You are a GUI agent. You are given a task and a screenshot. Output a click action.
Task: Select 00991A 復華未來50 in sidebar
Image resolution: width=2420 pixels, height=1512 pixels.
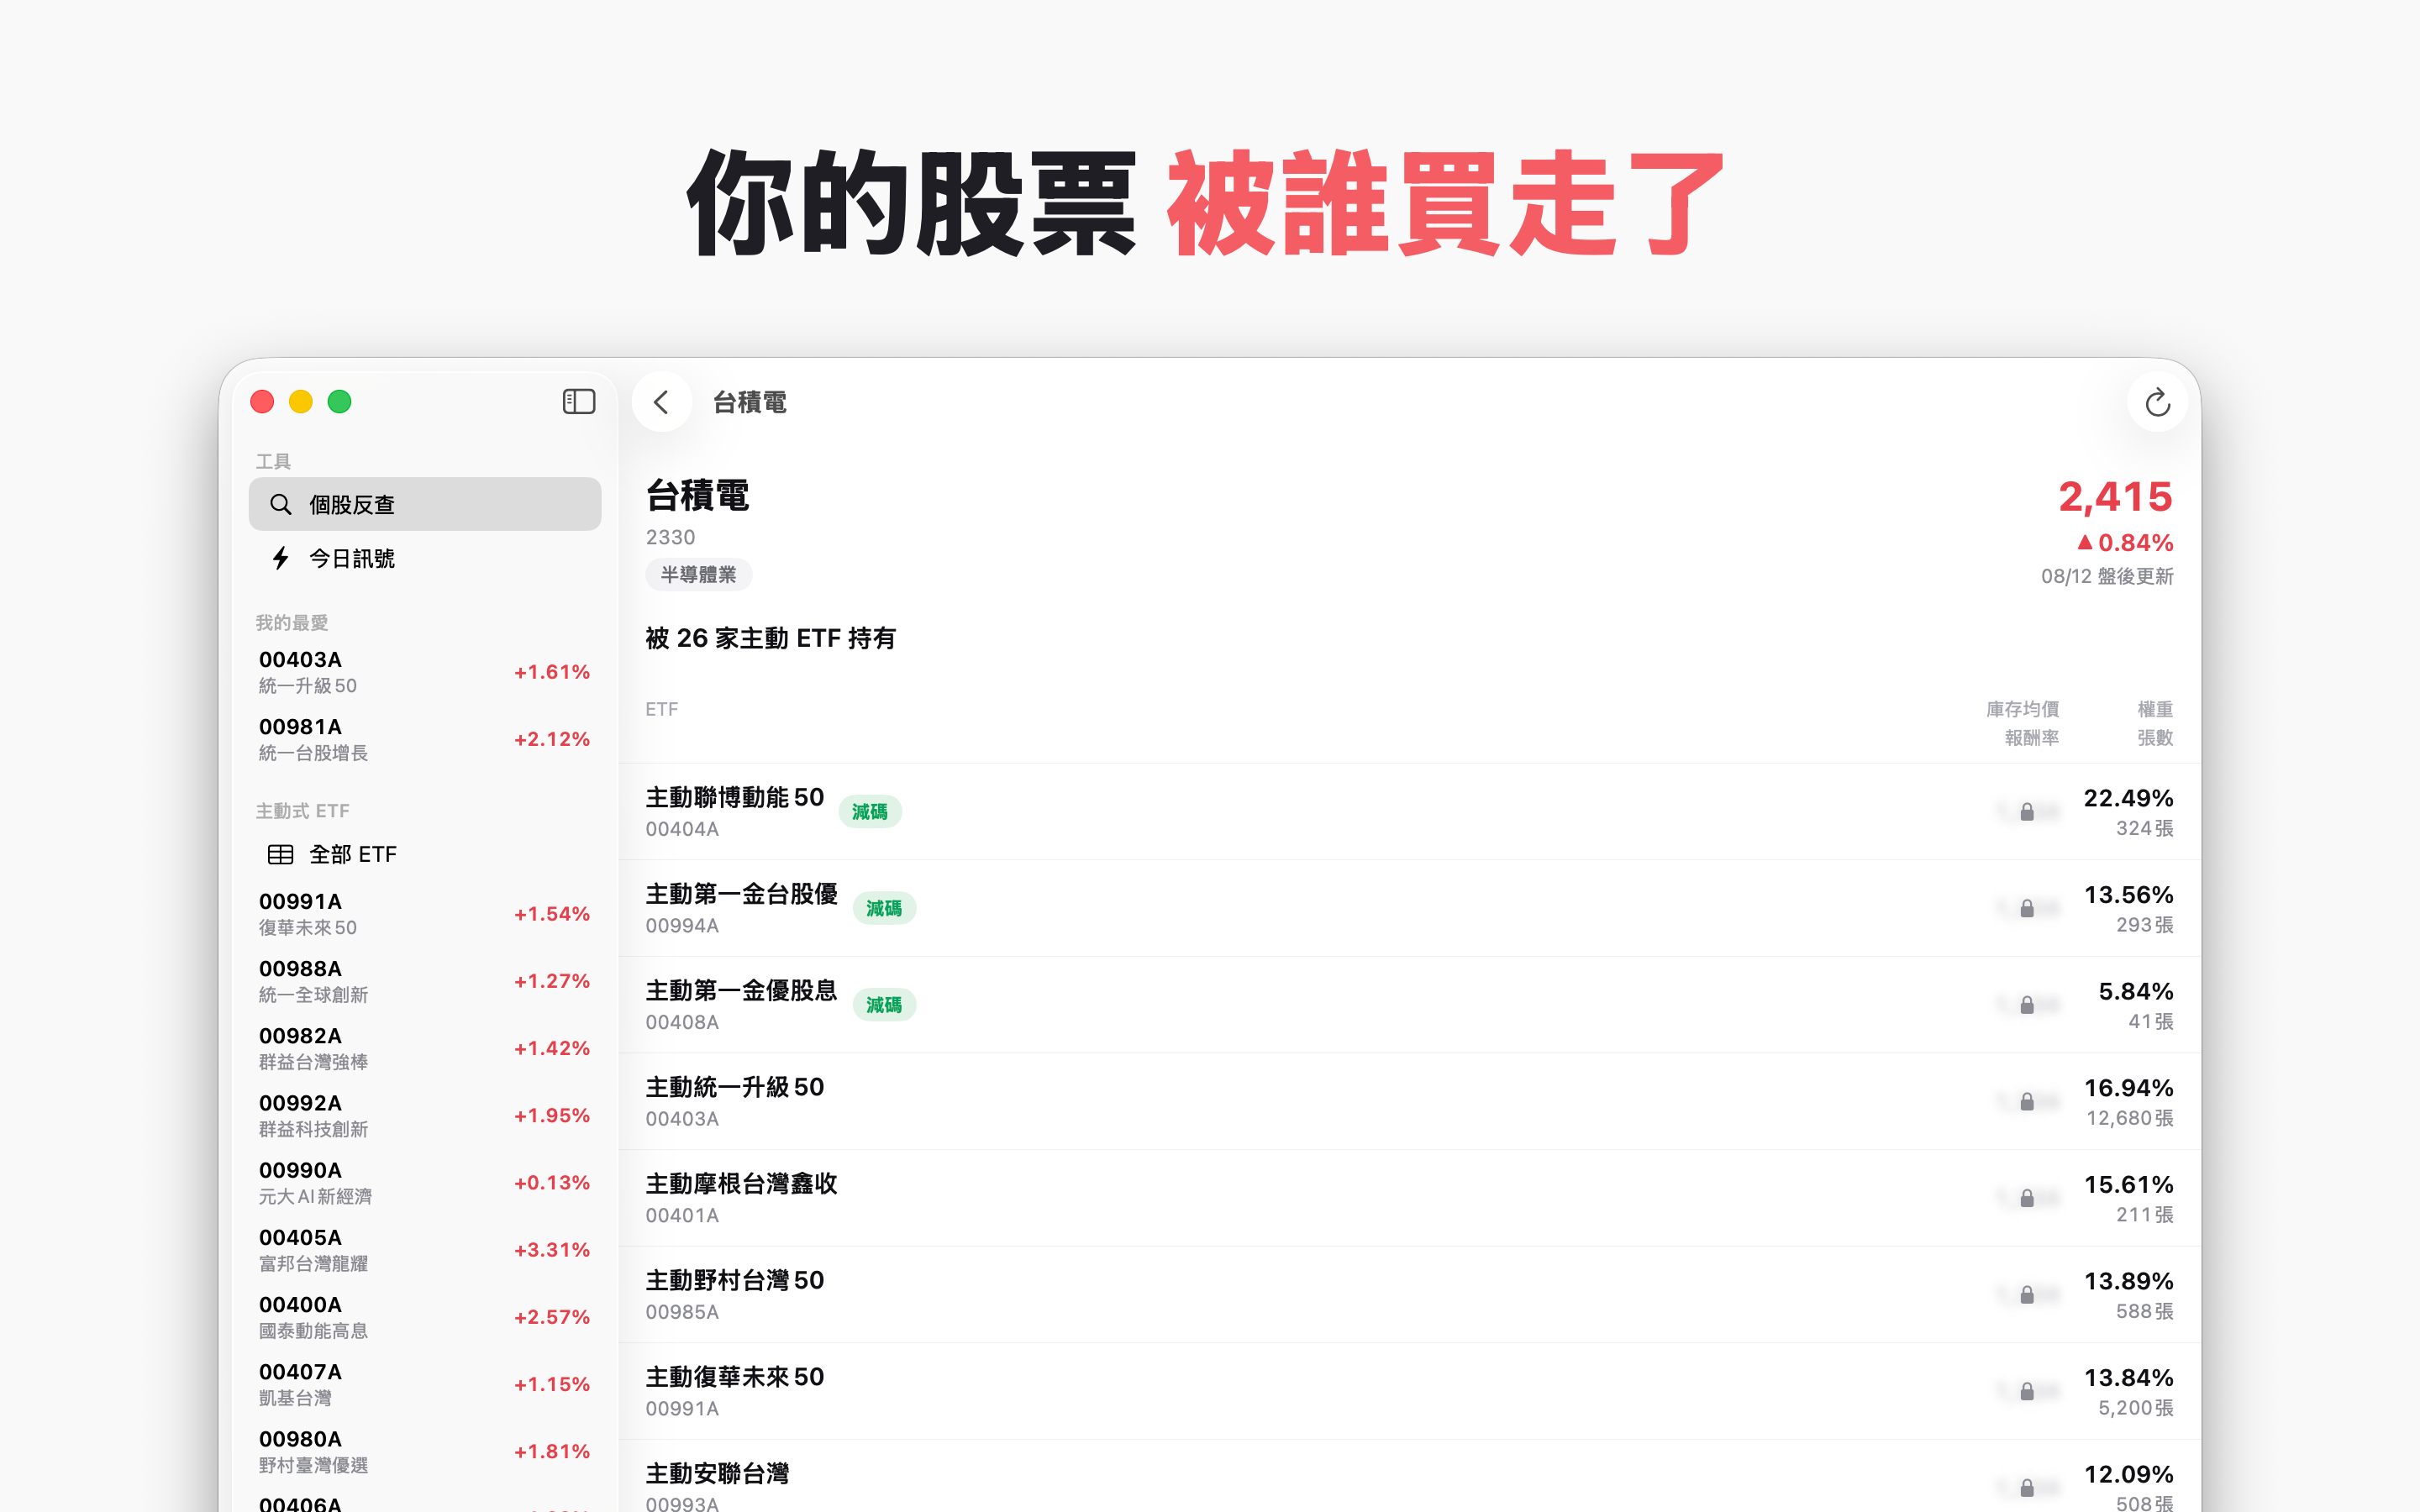425,914
